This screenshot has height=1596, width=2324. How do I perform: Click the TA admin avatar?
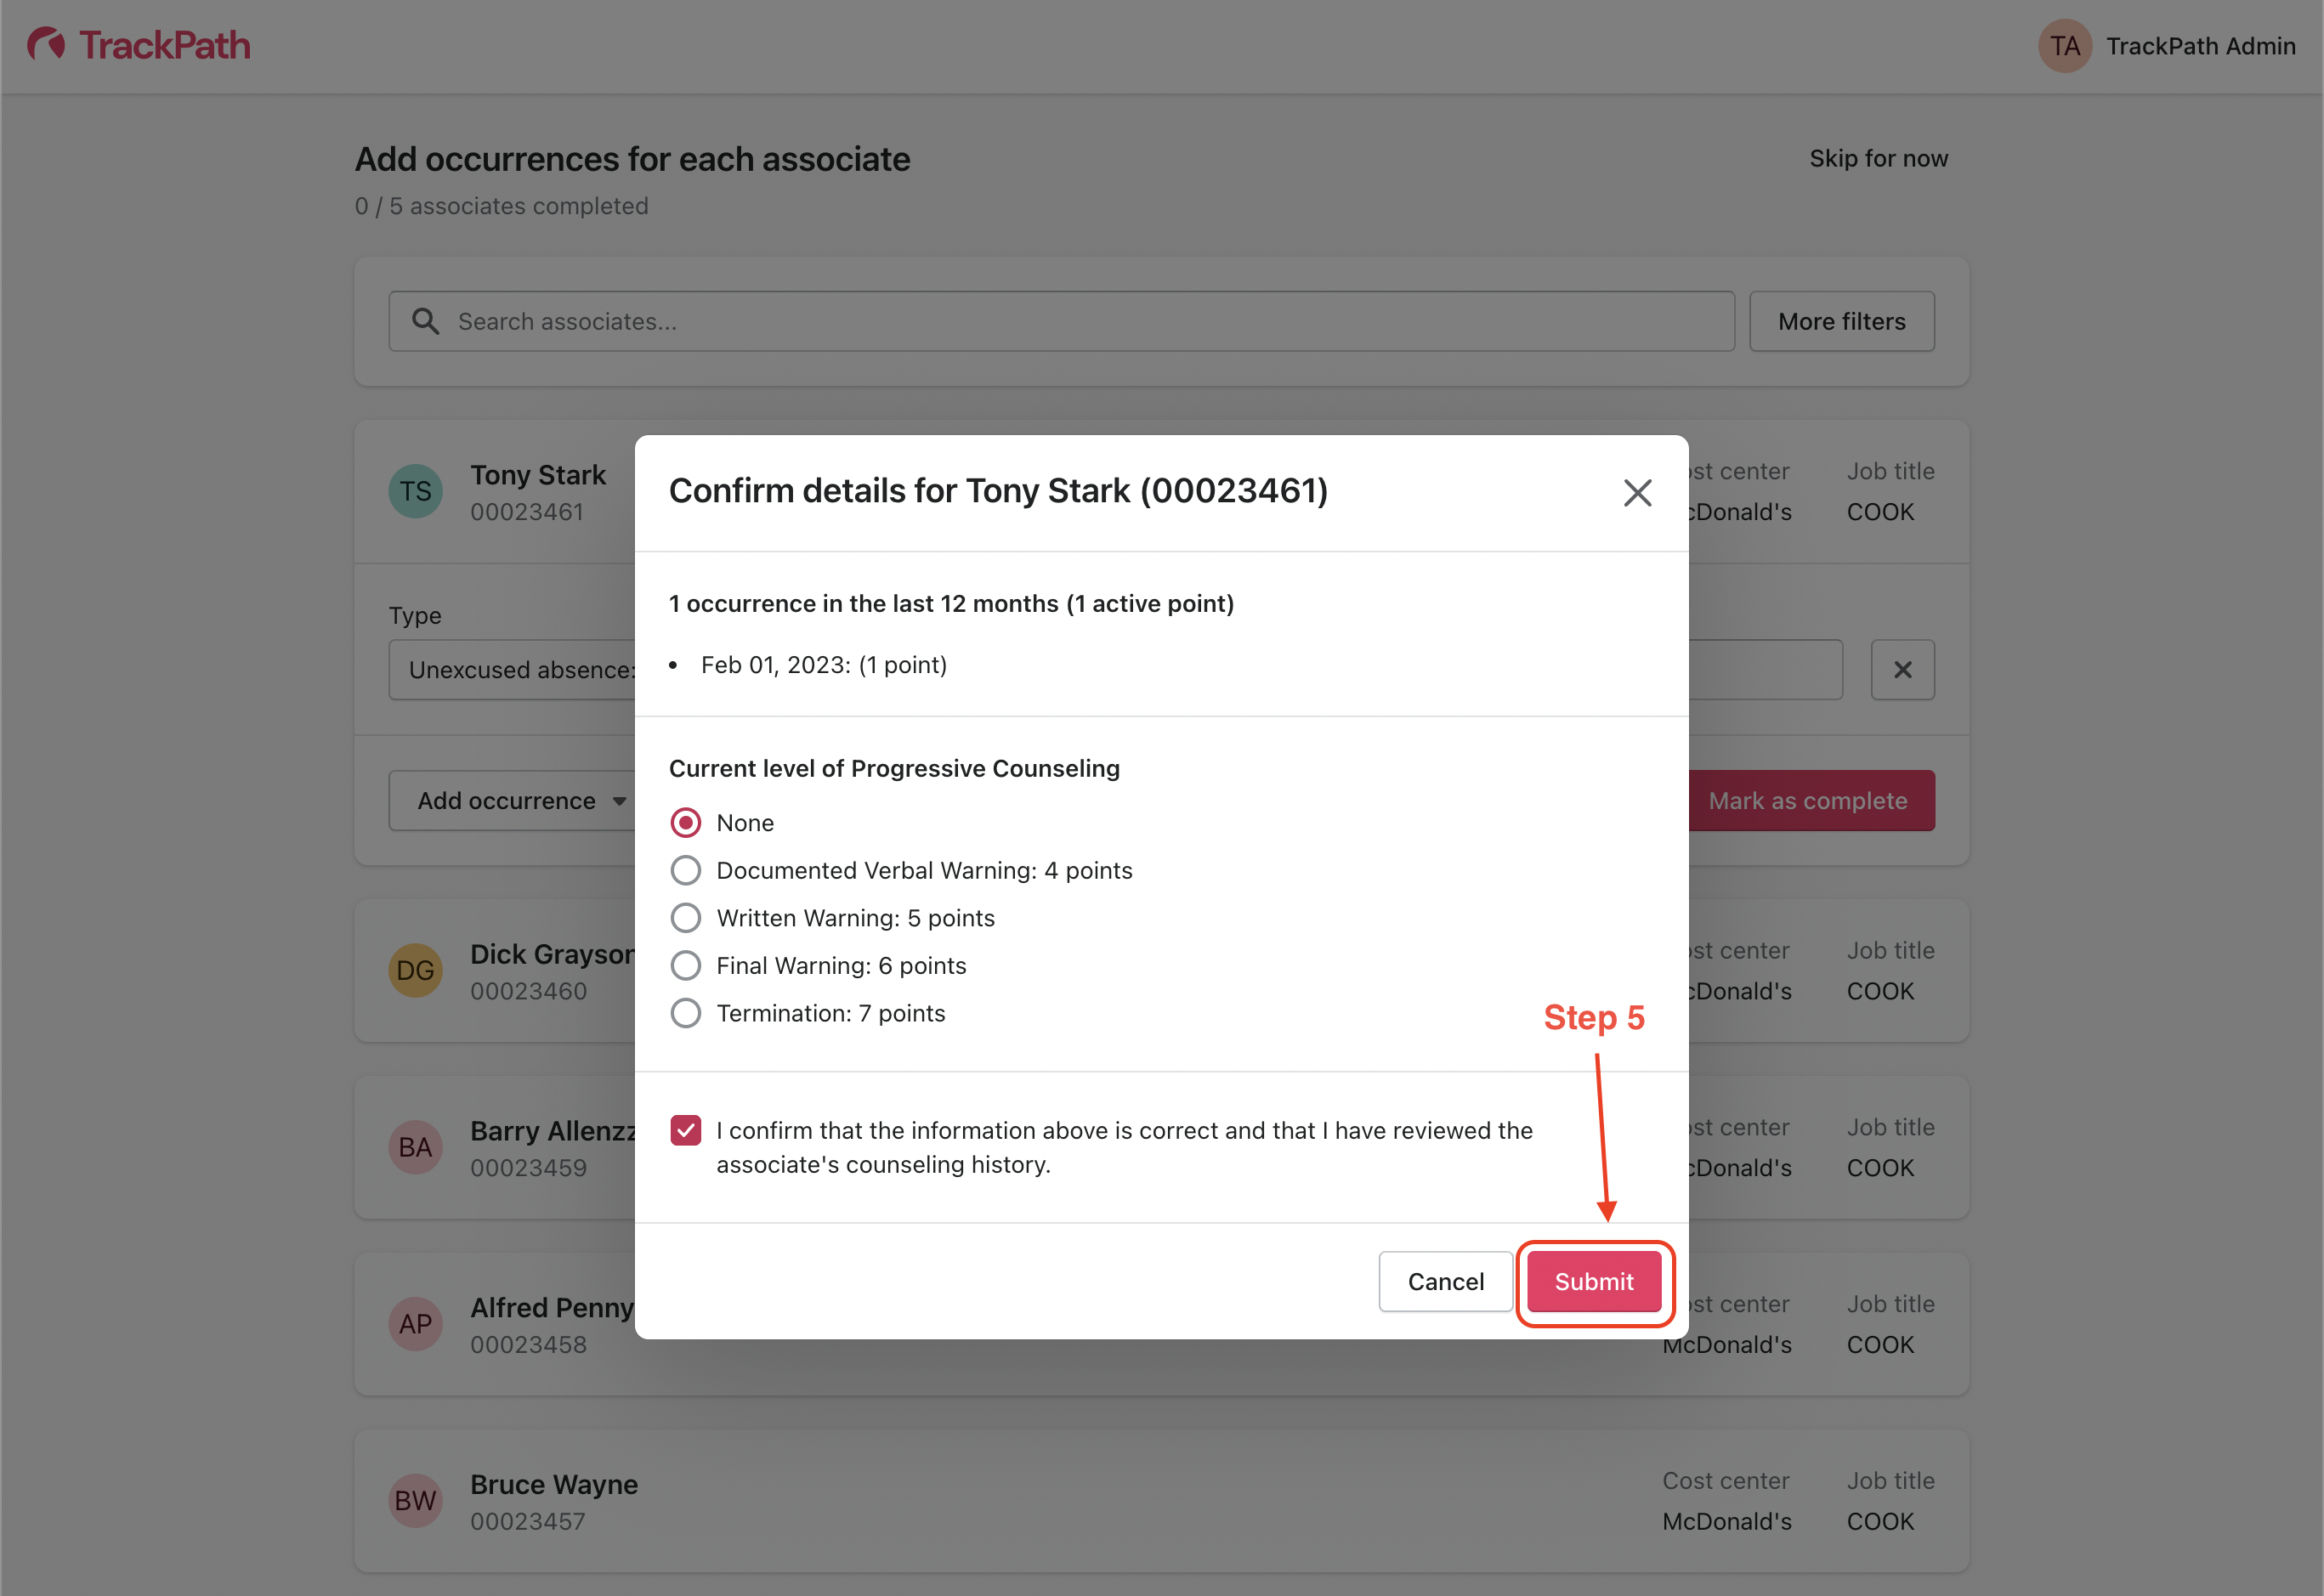pos(2064,46)
